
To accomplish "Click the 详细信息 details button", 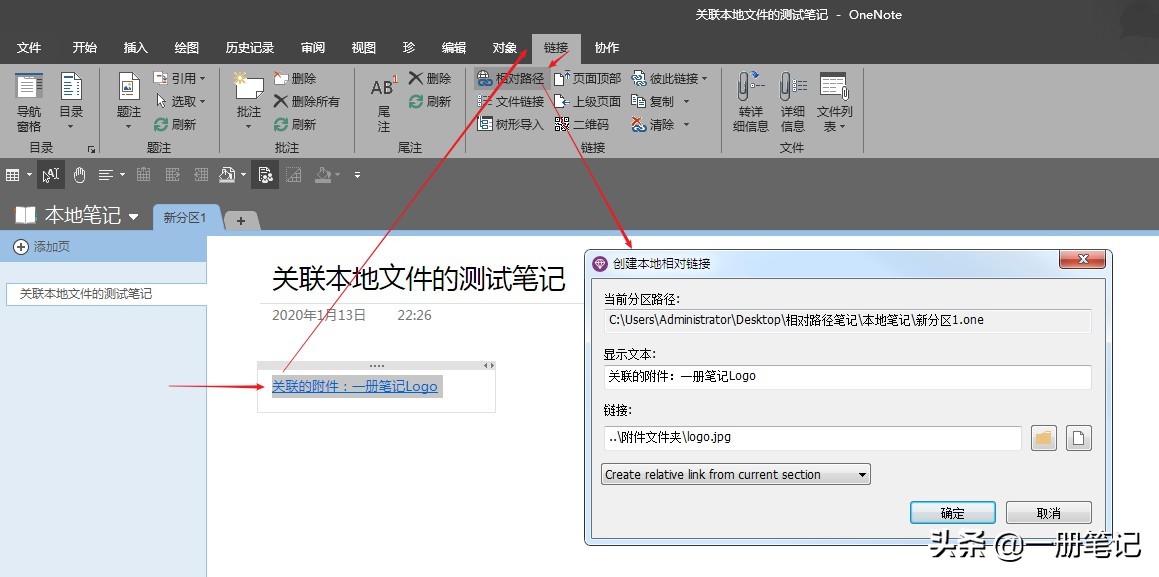I will [792, 102].
